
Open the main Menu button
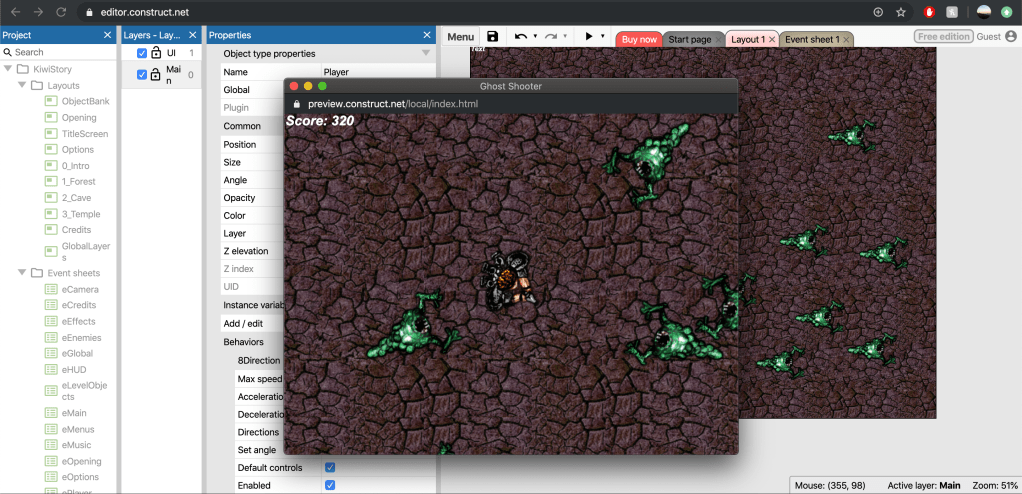click(460, 37)
